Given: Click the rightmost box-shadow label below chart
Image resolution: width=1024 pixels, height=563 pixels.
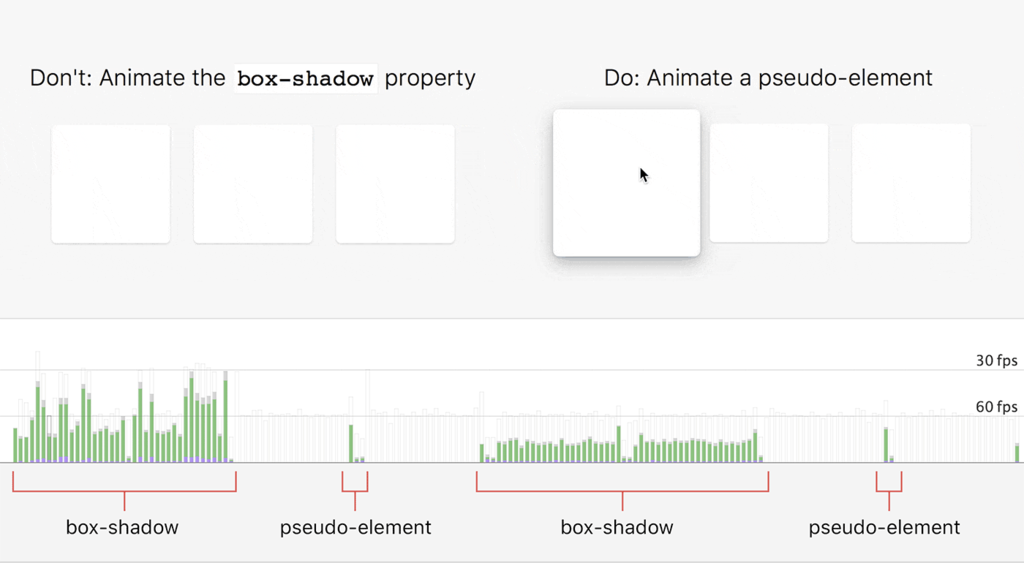Looking at the screenshot, I should pyautogui.click(x=617, y=527).
